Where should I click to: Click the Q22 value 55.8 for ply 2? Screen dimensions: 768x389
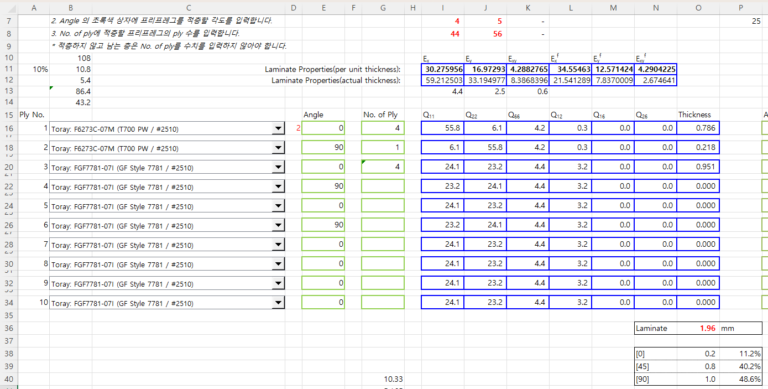(485, 147)
